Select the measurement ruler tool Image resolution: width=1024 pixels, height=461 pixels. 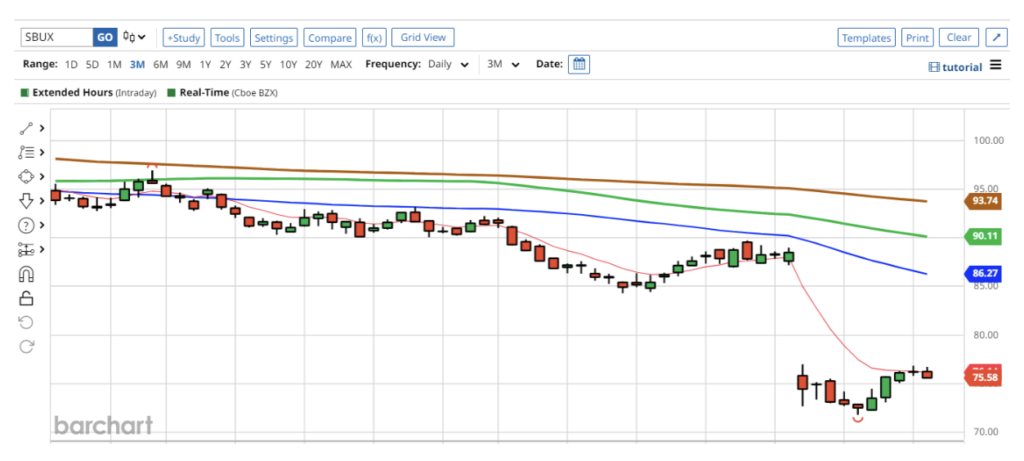26,249
